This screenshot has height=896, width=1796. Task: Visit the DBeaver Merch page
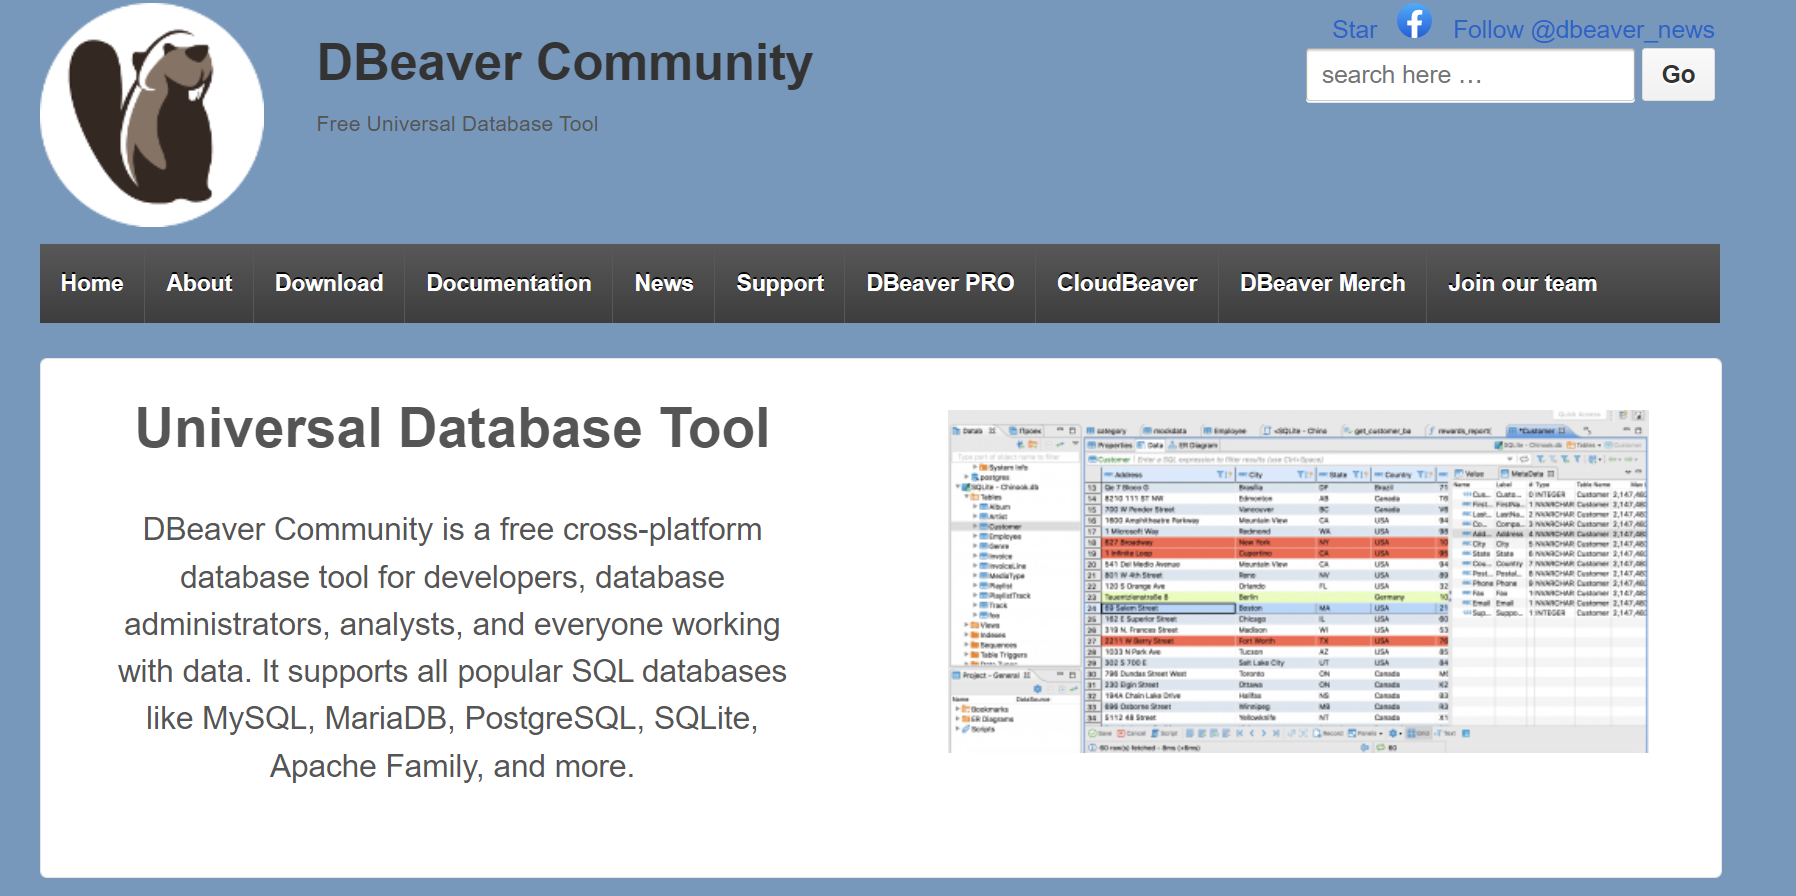point(1322,283)
